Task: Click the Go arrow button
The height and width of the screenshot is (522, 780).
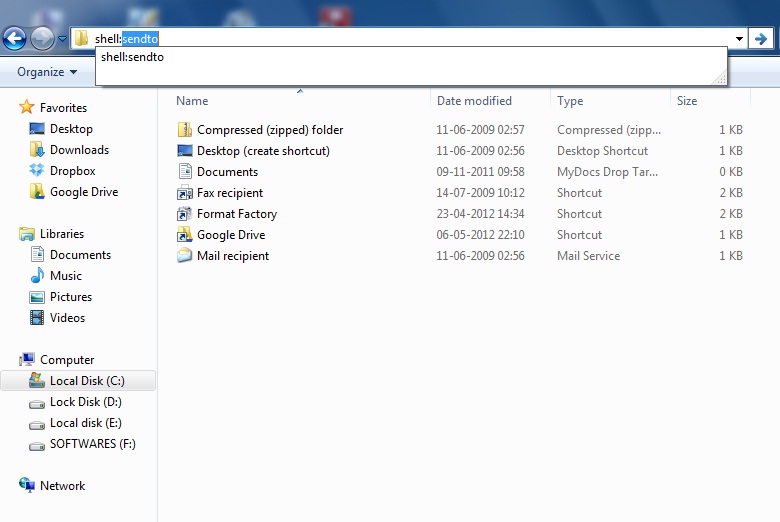Action: click(x=761, y=38)
